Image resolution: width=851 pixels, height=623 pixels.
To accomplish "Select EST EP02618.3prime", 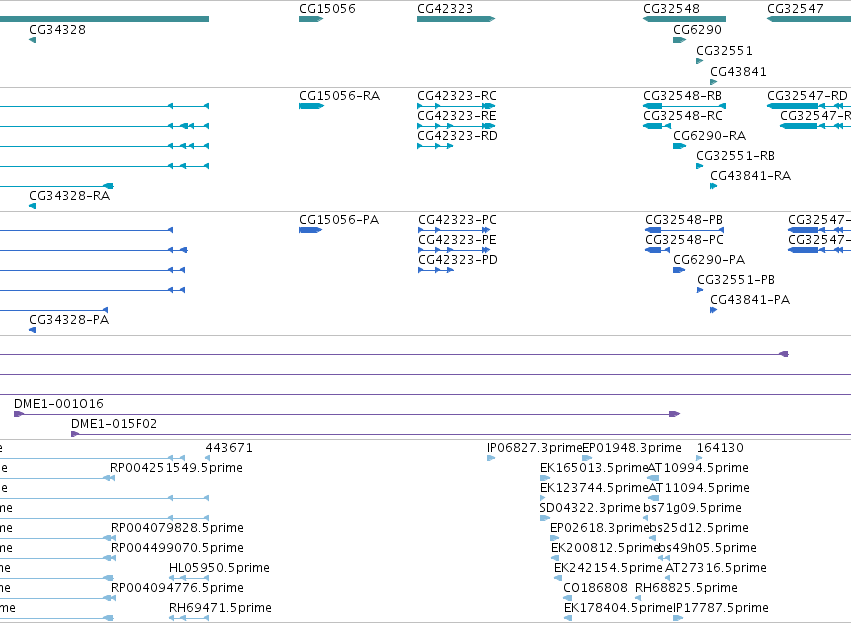I will (600, 528).
